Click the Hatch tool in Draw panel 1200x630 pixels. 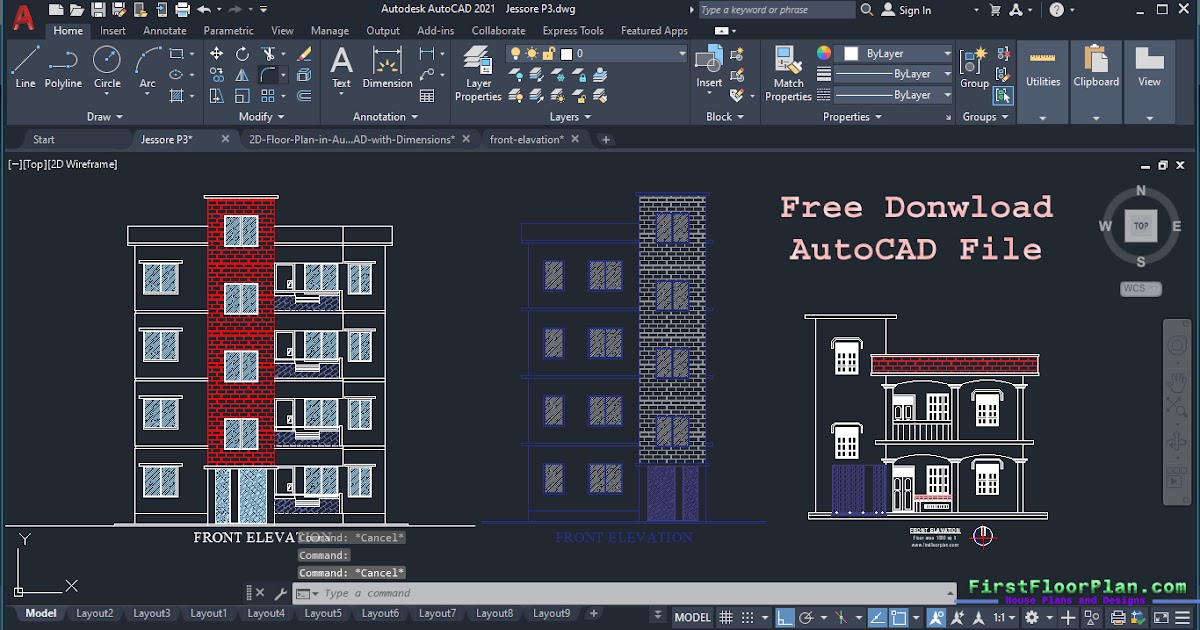pyautogui.click(x=177, y=96)
